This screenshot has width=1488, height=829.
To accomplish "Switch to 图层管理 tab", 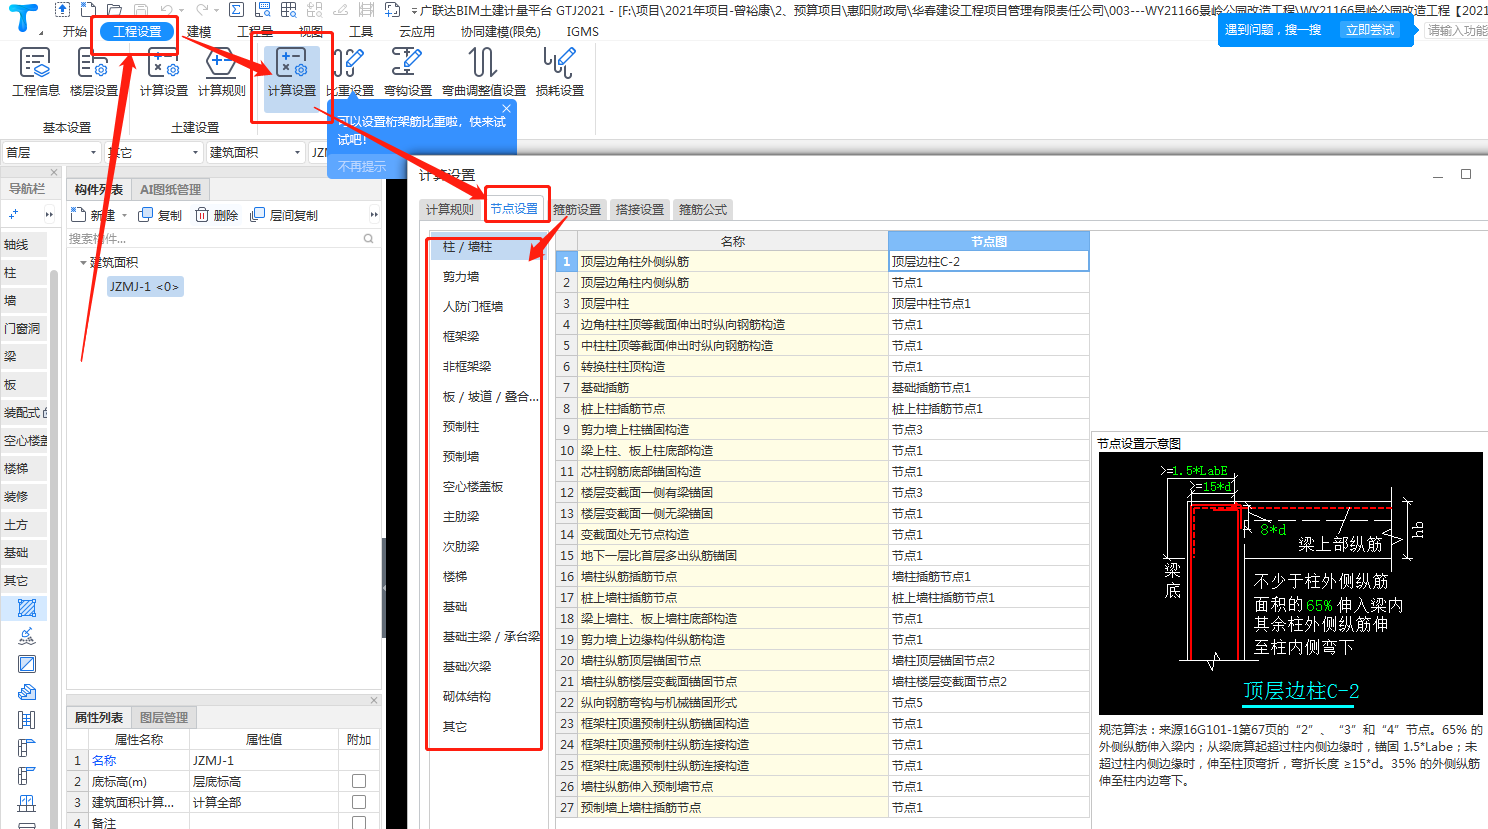I will 164,717.
